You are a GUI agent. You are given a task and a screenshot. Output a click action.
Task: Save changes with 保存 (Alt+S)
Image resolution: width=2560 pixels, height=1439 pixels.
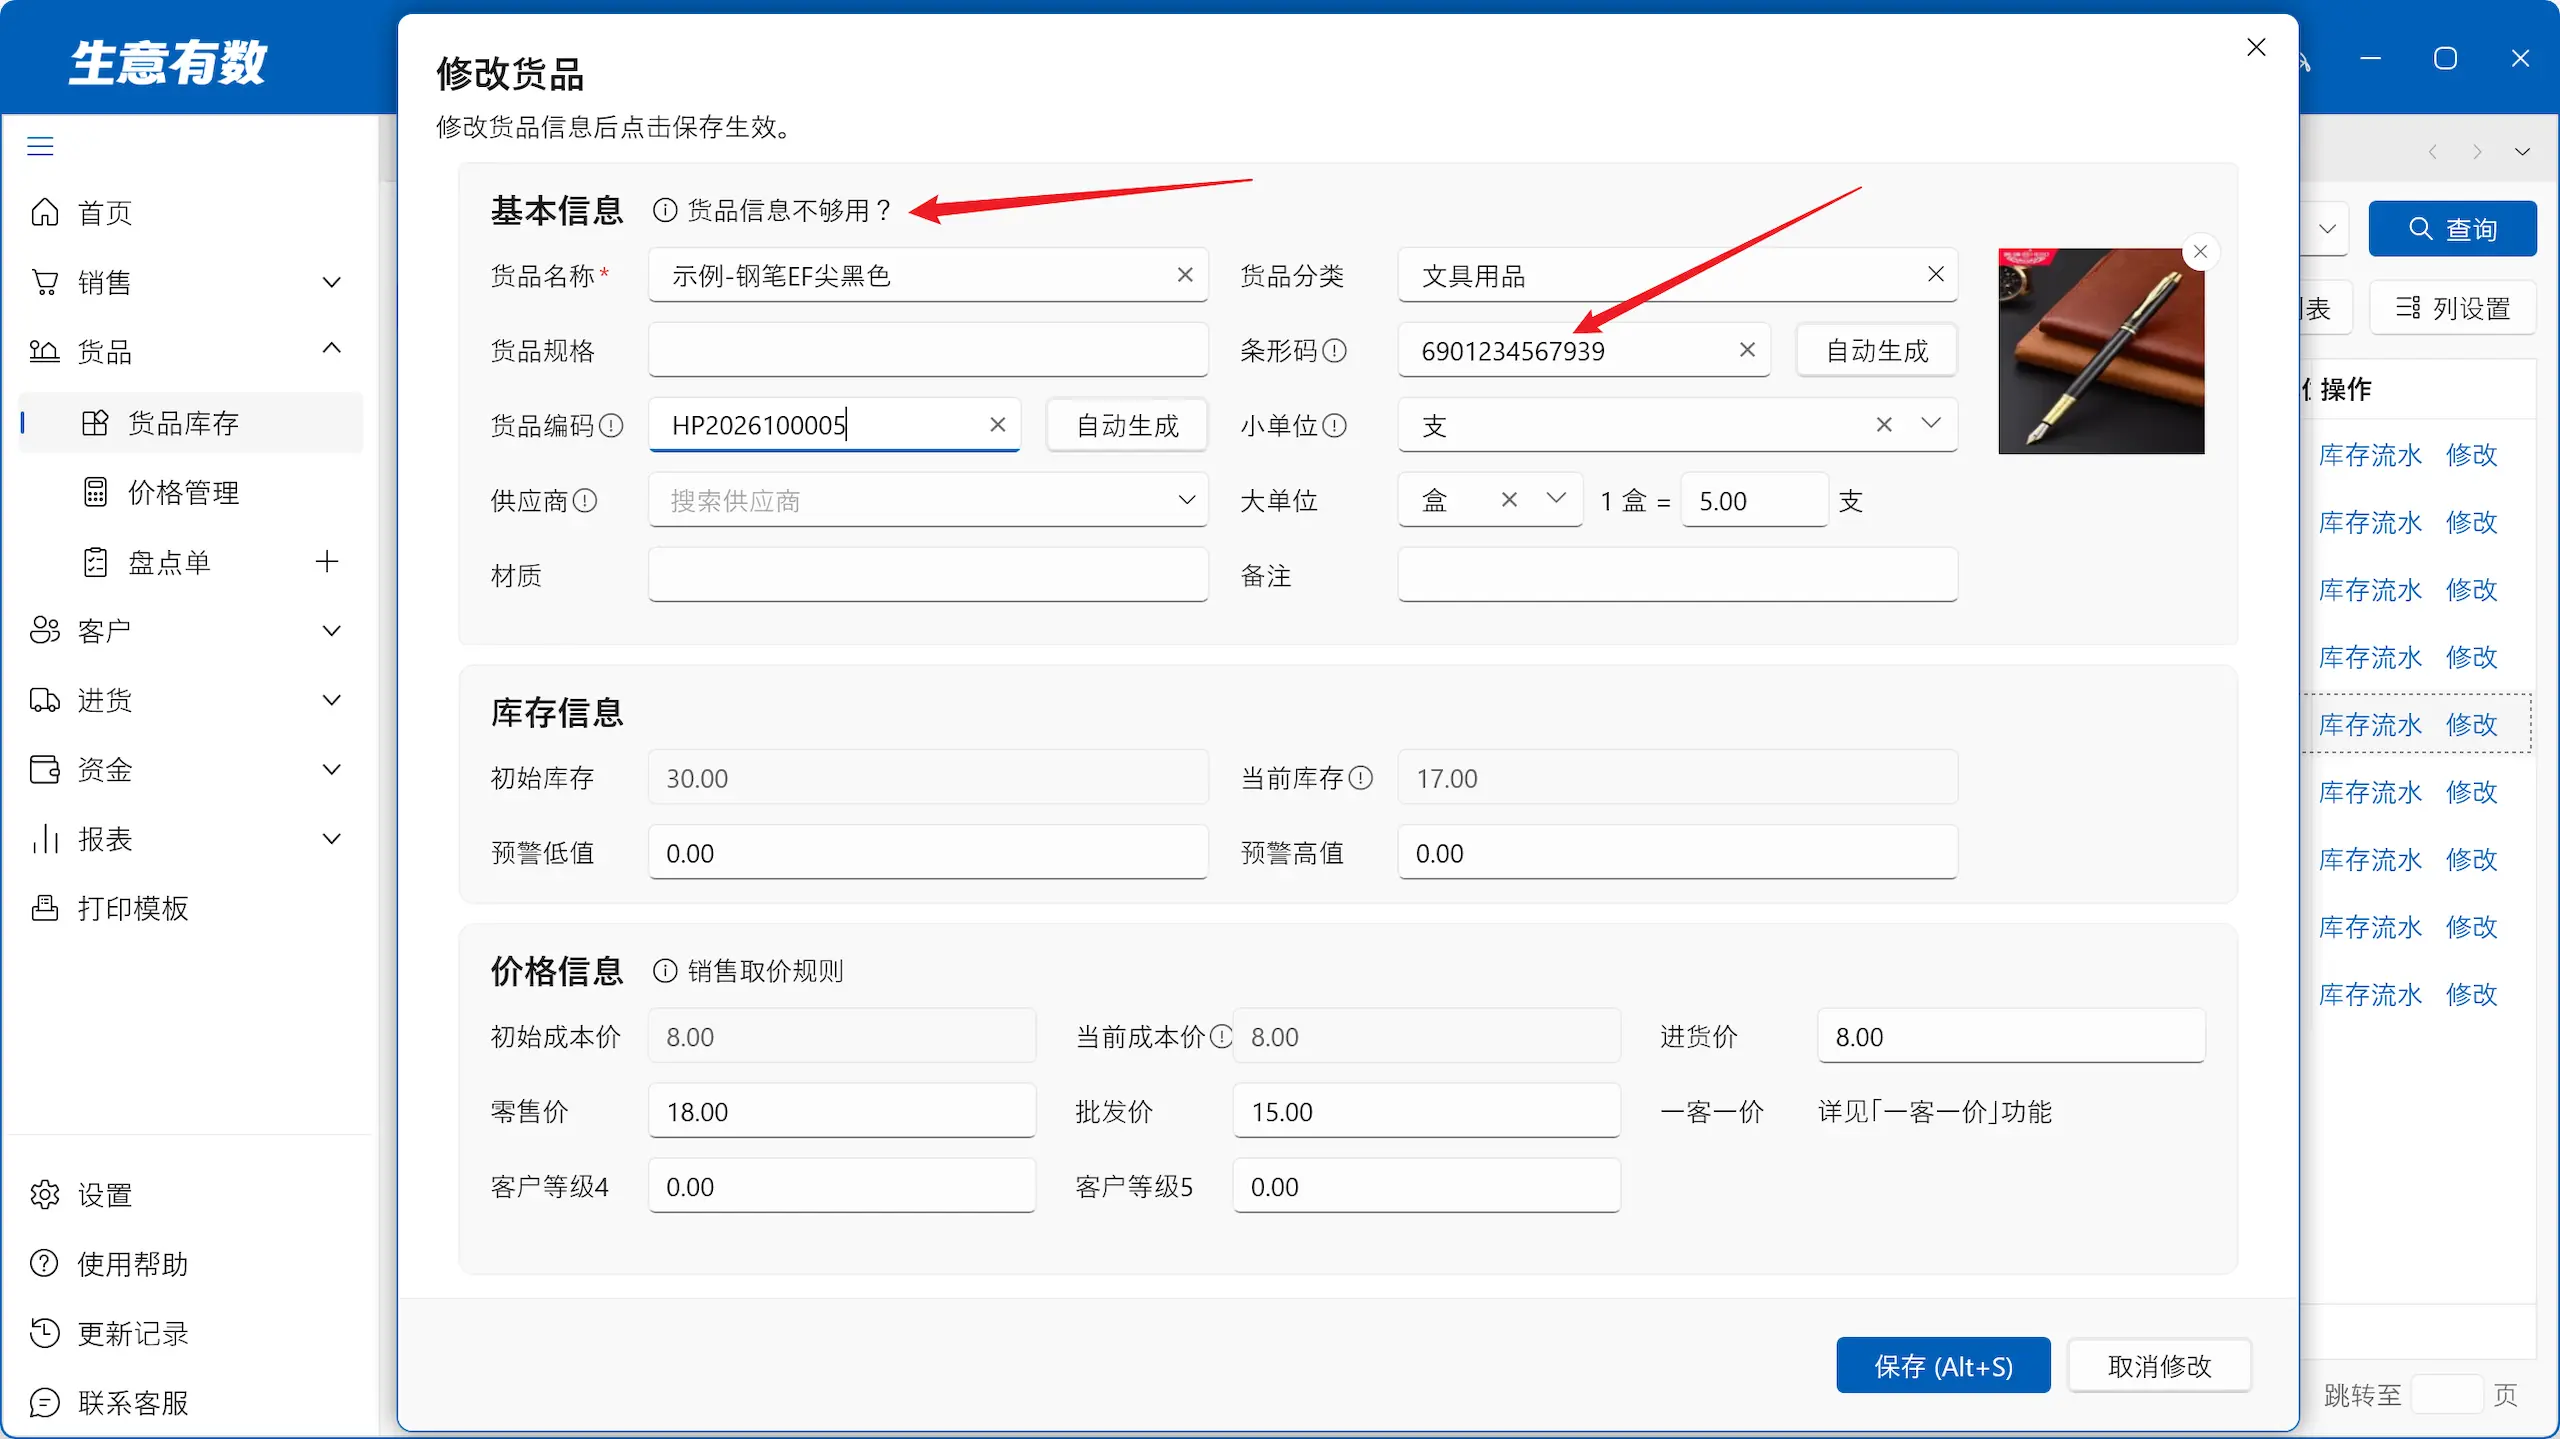pyautogui.click(x=1943, y=1365)
